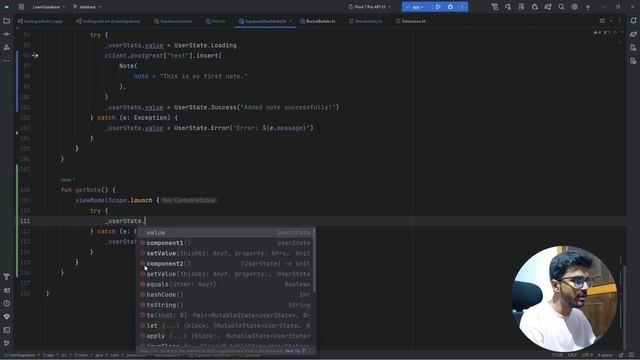Open the Resource Manager sidebar icon

pyautogui.click(x=7, y=47)
